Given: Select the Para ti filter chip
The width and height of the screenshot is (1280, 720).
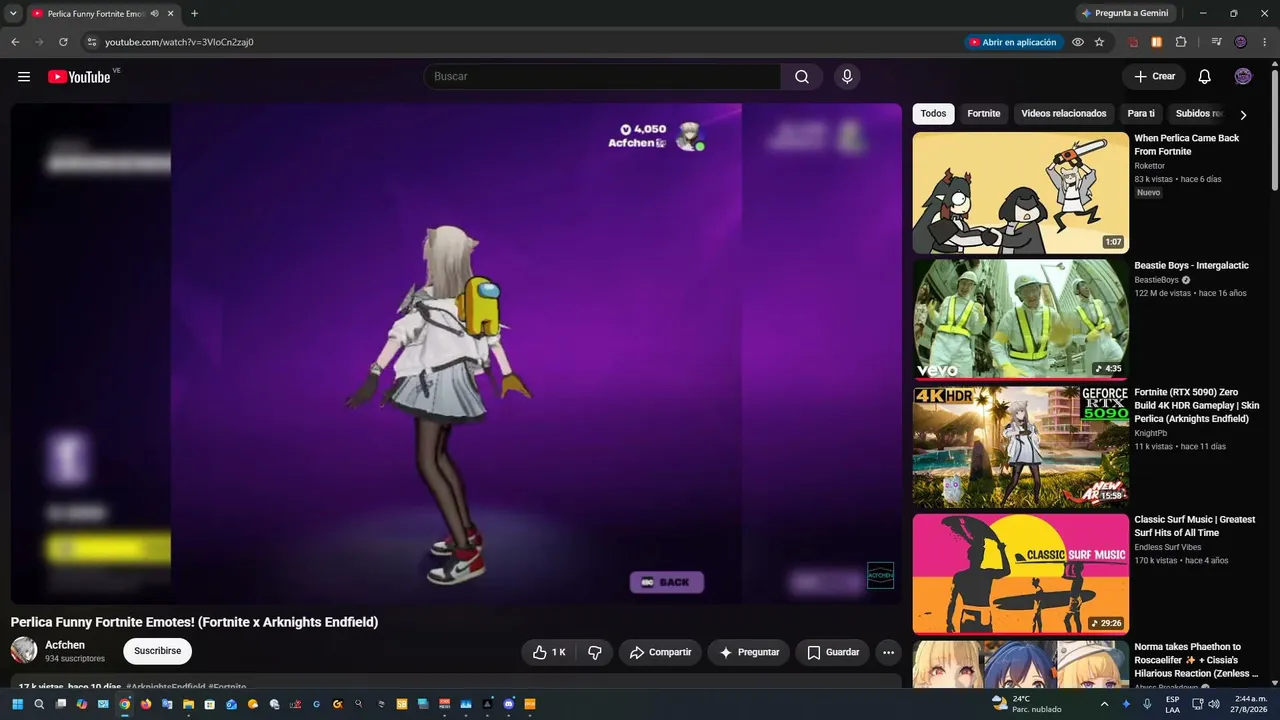Looking at the screenshot, I should click(x=1141, y=114).
